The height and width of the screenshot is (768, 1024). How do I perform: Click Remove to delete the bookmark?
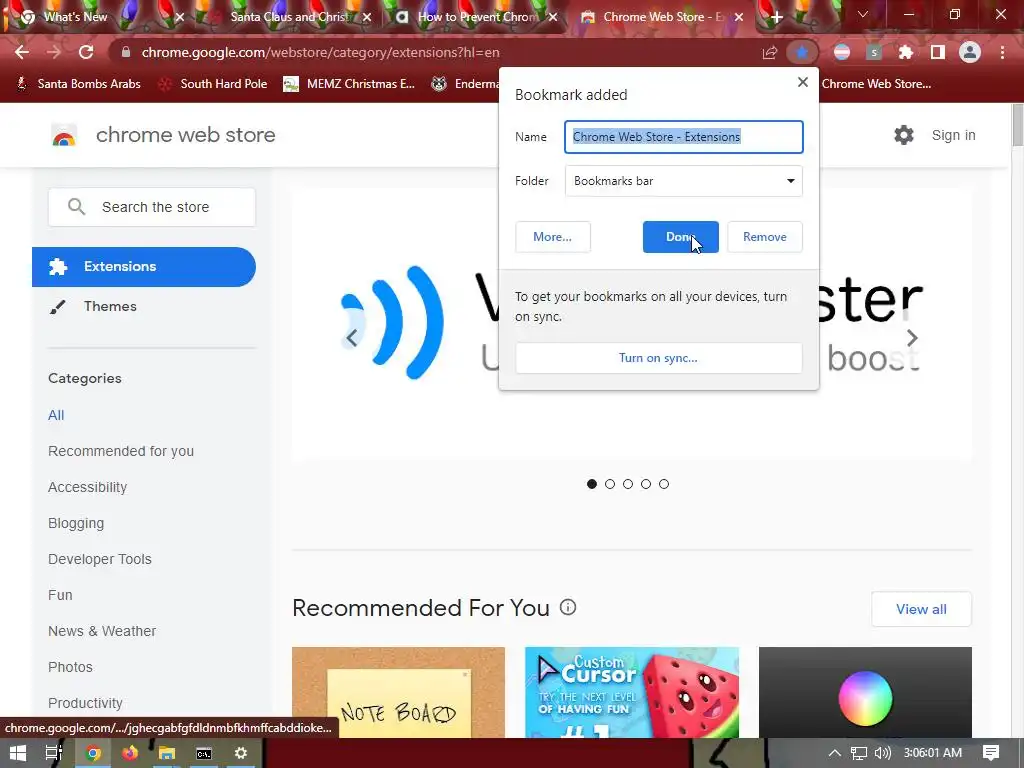pos(765,237)
